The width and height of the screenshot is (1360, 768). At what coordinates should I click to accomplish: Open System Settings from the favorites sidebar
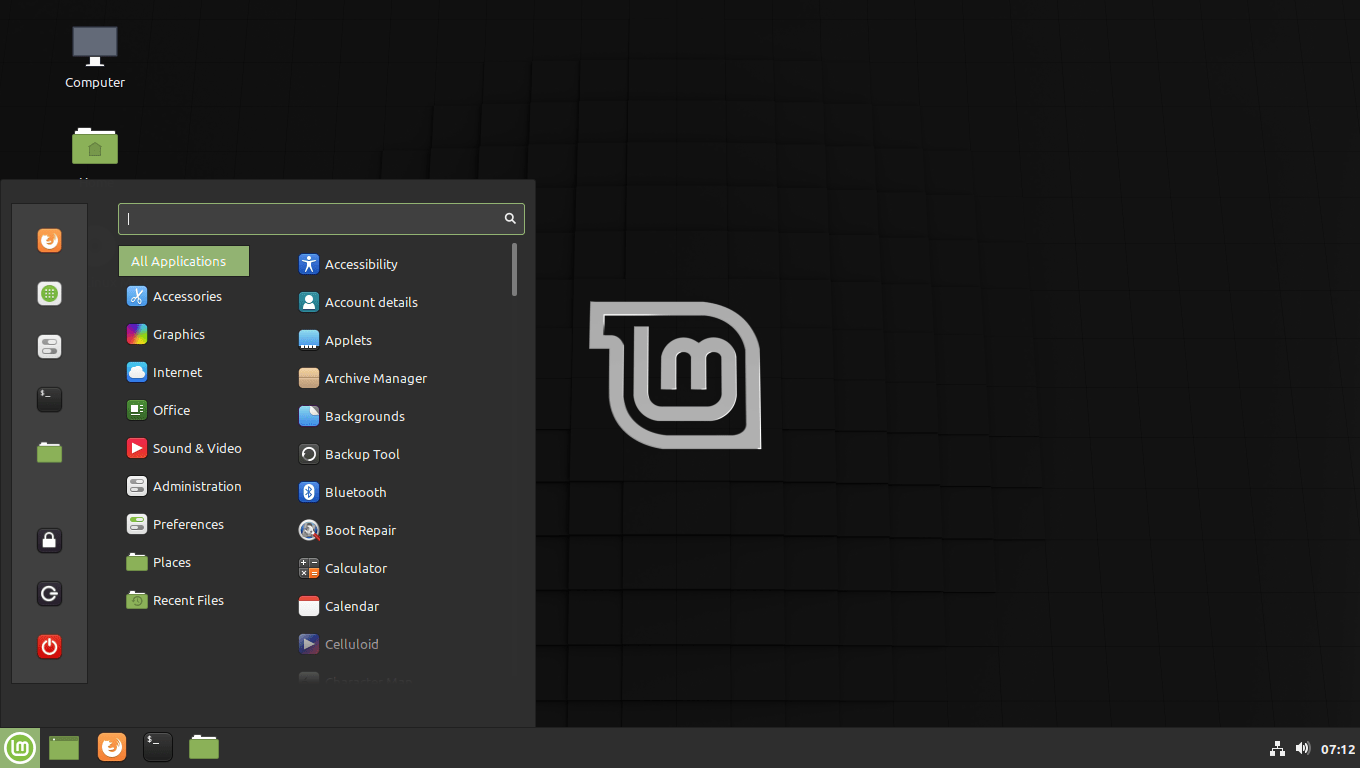point(49,346)
